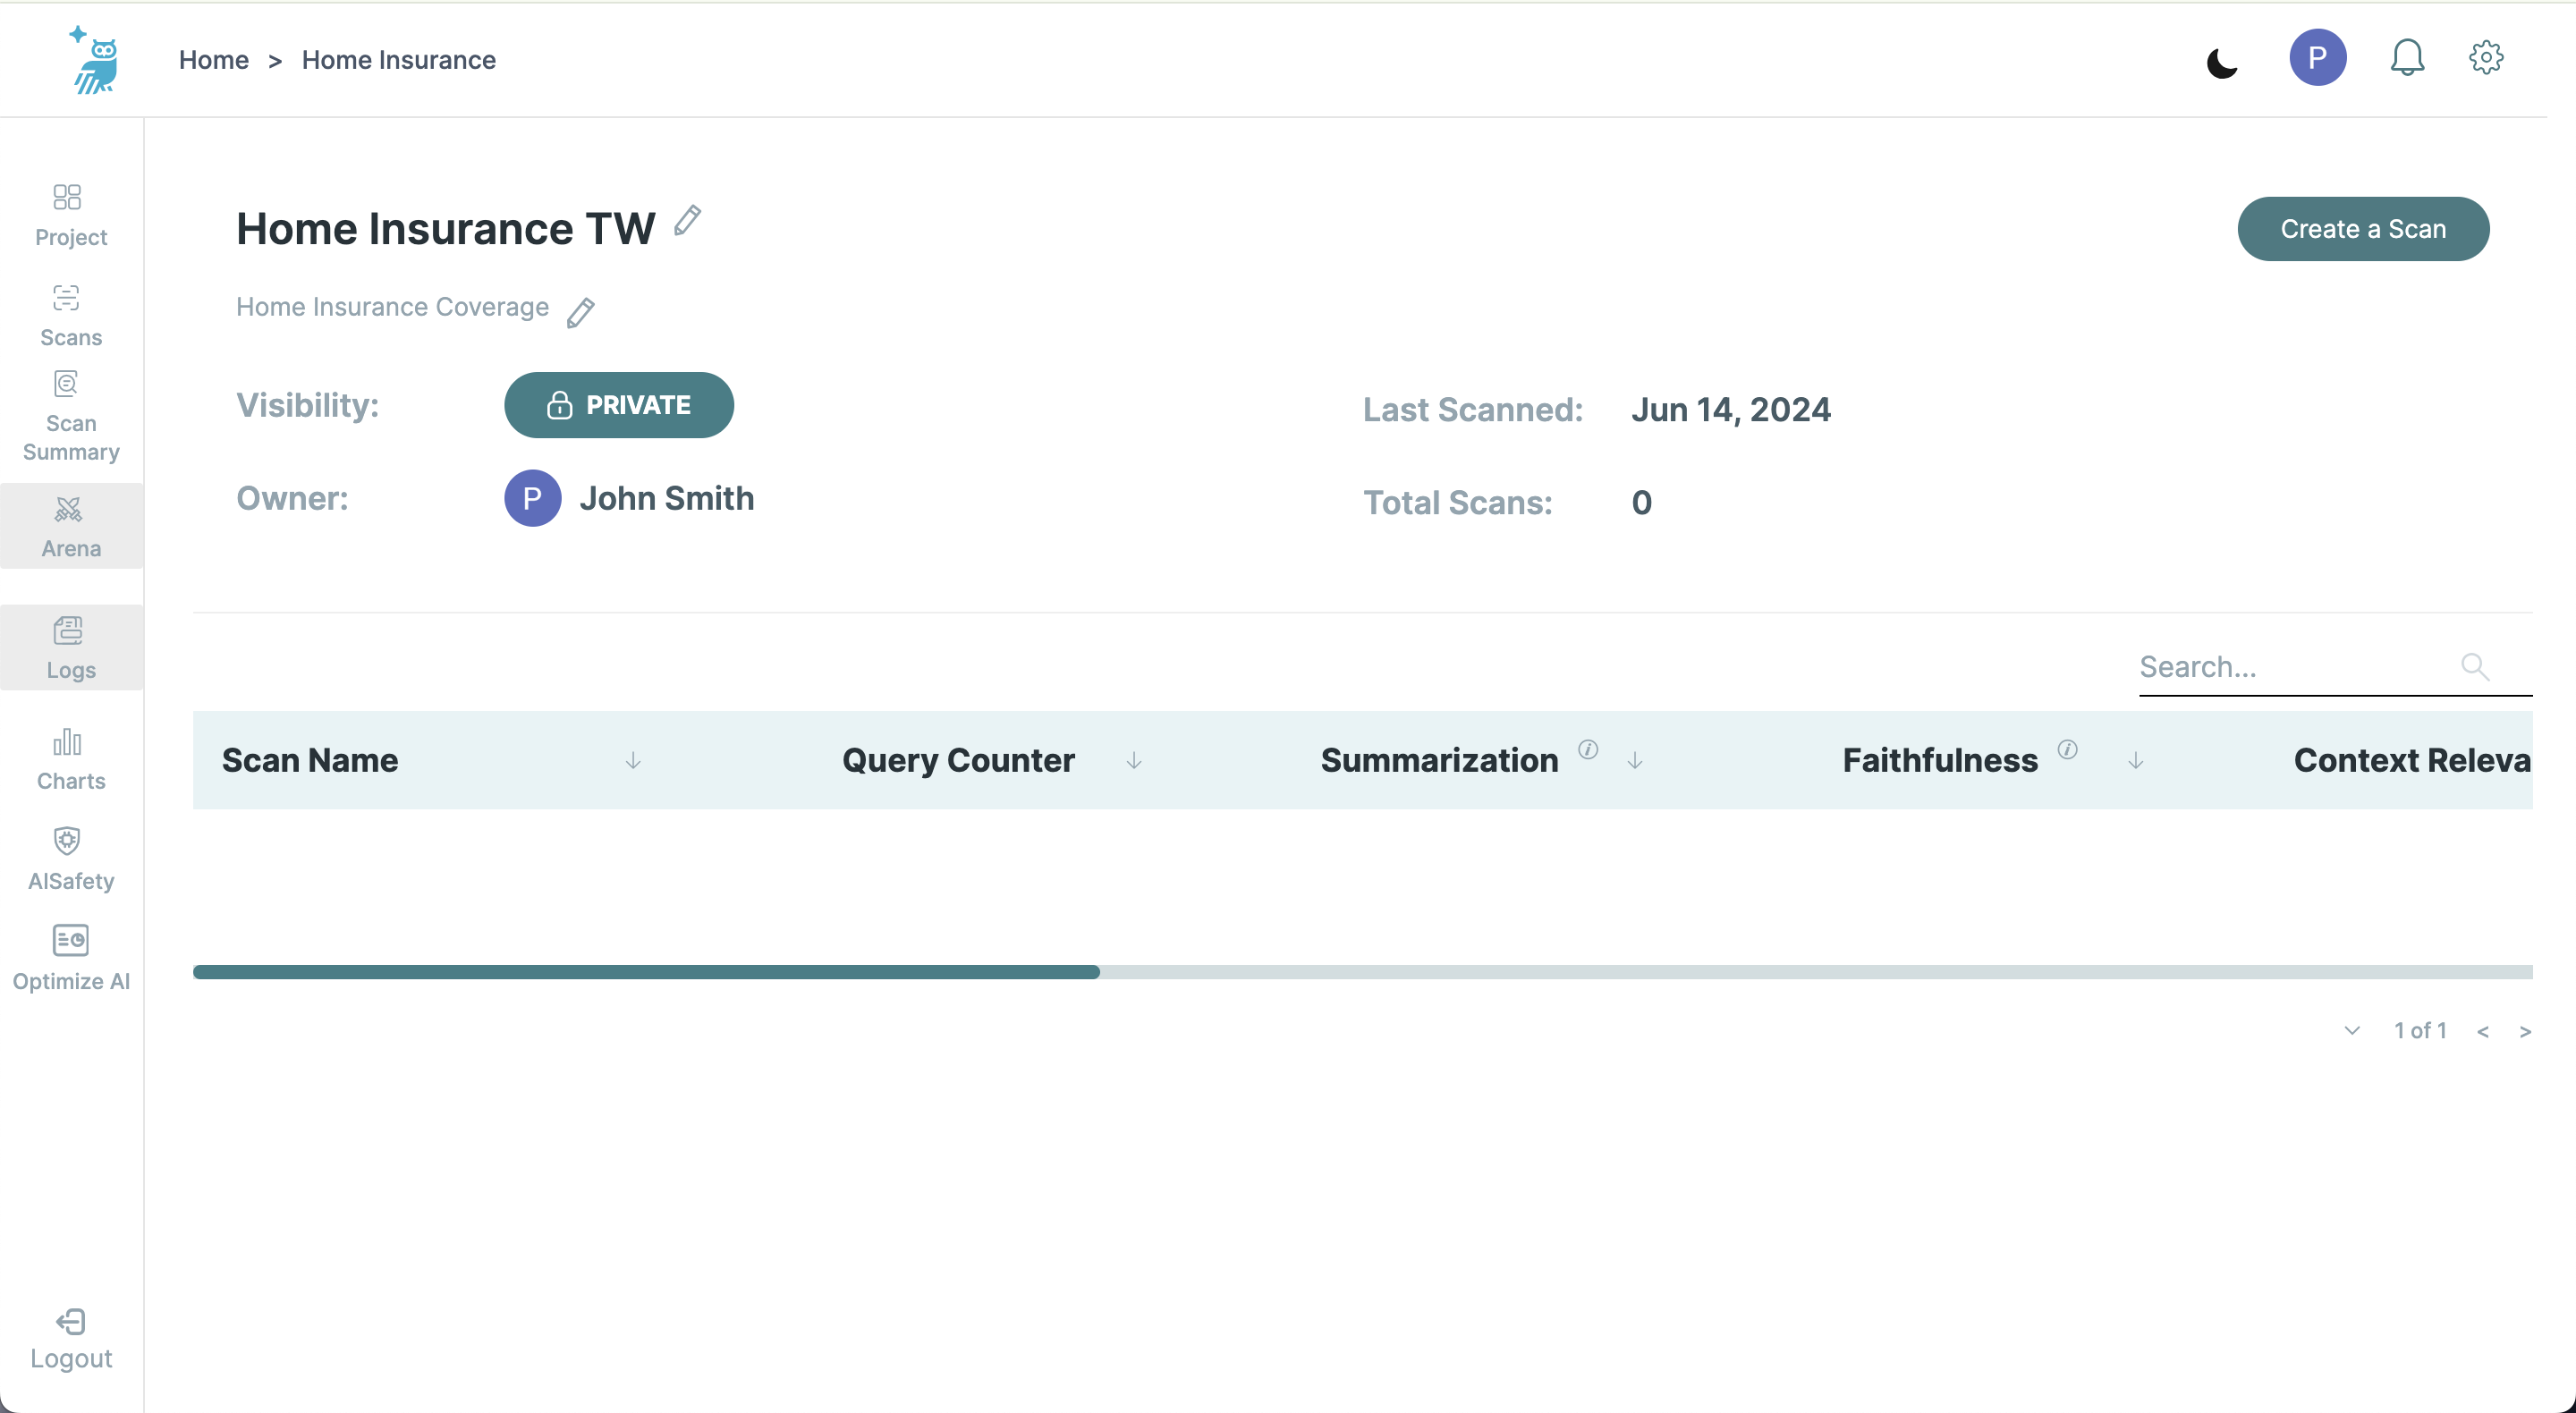Image resolution: width=2576 pixels, height=1413 pixels.
Task: Open the Logs sidebar item
Action: click(x=71, y=648)
